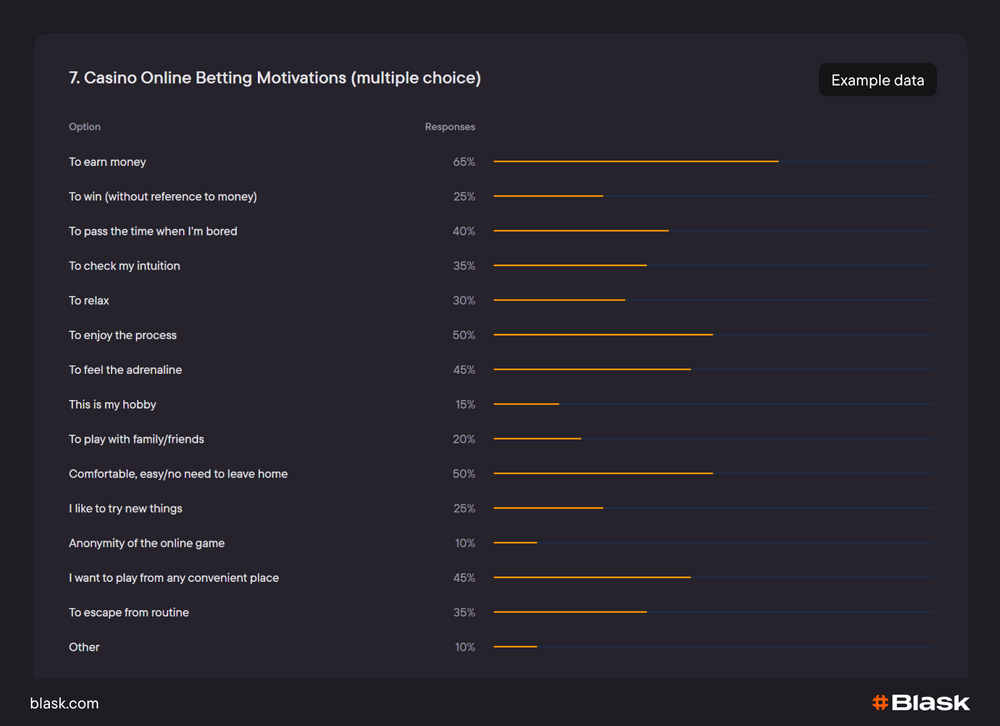Click 'This is my hobby' option
The height and width of the screenshot is (726, 1000).
(112, 405)
